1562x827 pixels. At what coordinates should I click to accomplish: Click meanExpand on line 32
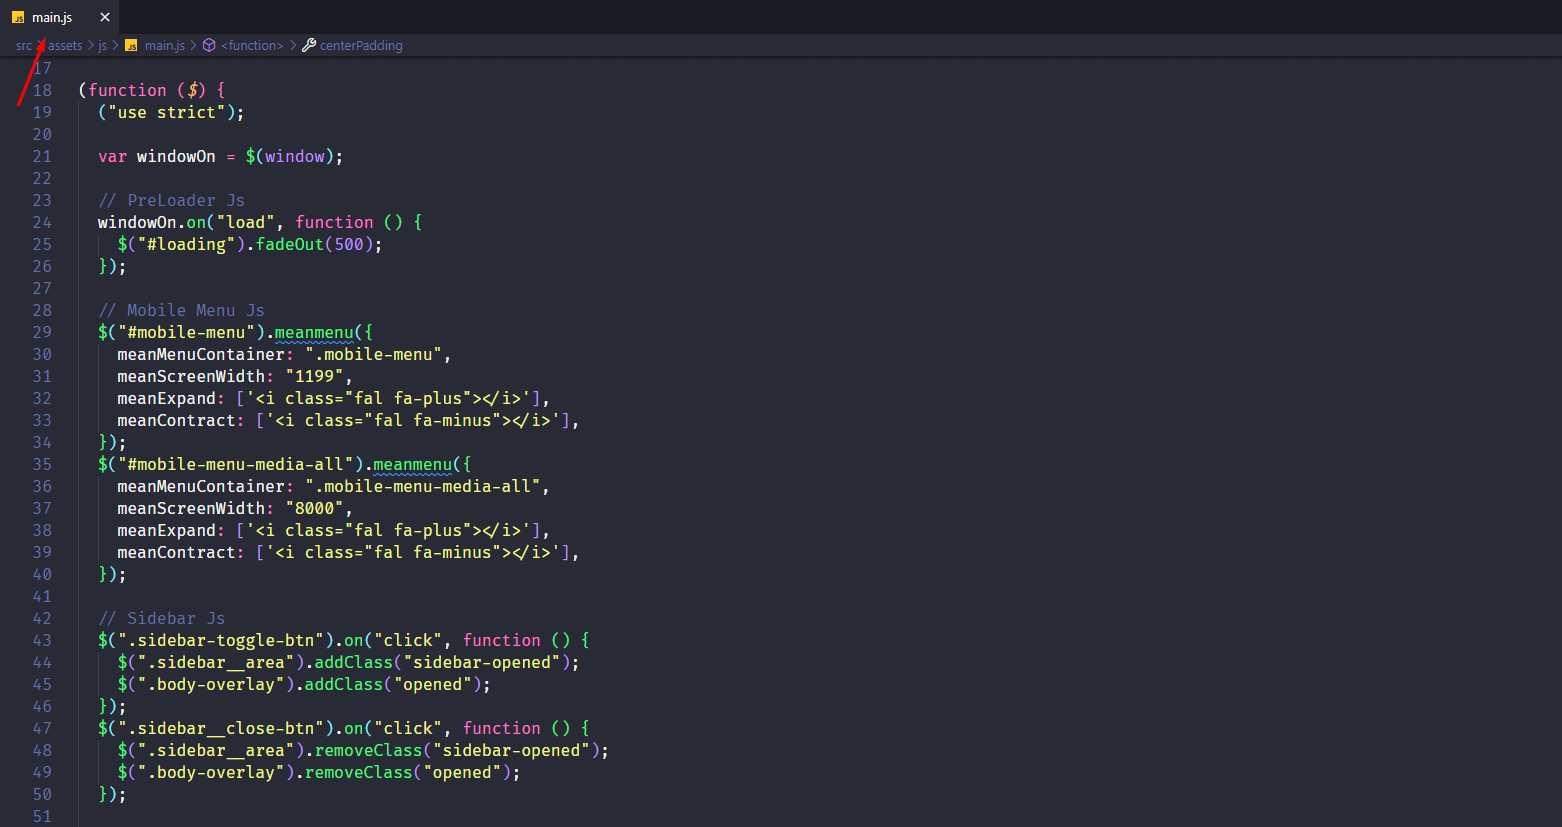(x=166, y=398)
